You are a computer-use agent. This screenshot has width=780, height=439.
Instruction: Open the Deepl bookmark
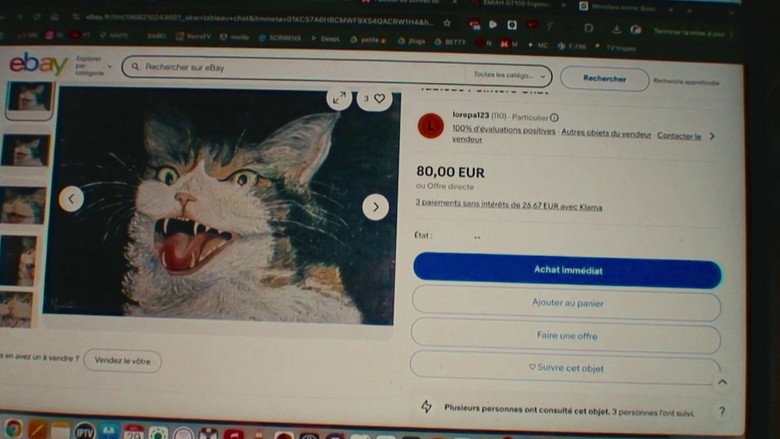pyautogui.click(x=326, y=39)
